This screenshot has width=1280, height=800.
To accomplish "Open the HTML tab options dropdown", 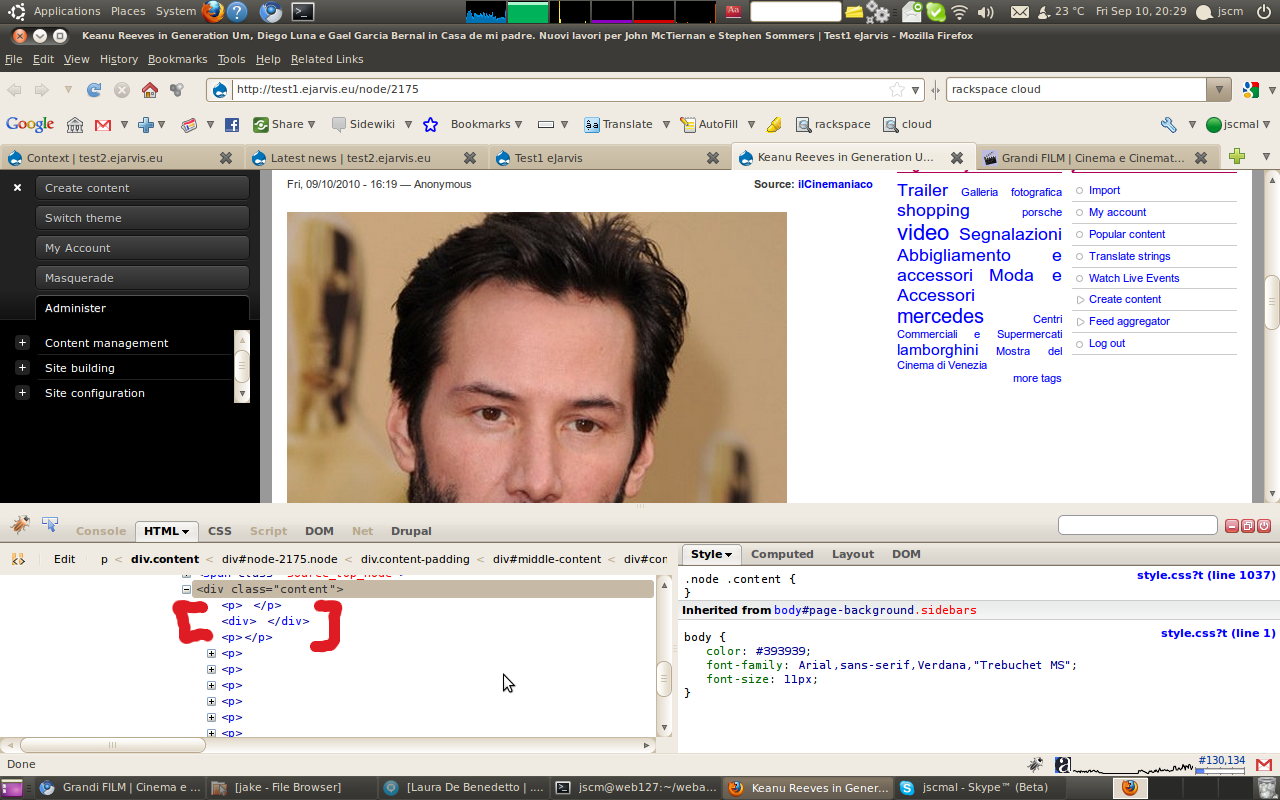I will coord(186,532).
